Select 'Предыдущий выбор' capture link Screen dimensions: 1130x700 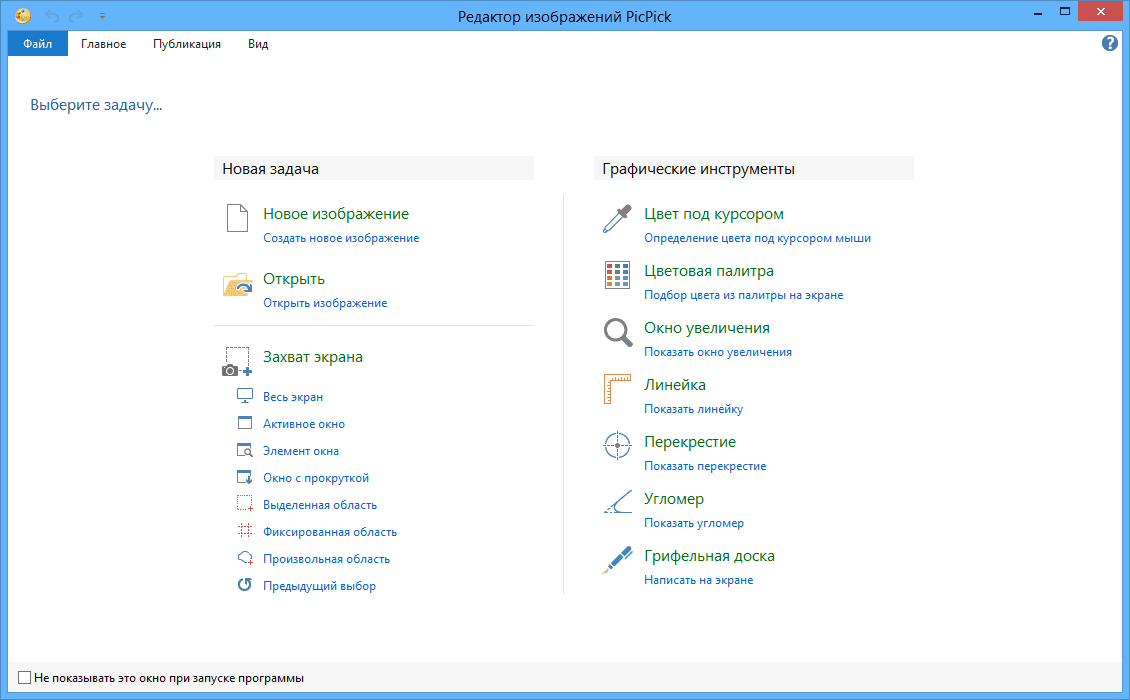[319, 586]
